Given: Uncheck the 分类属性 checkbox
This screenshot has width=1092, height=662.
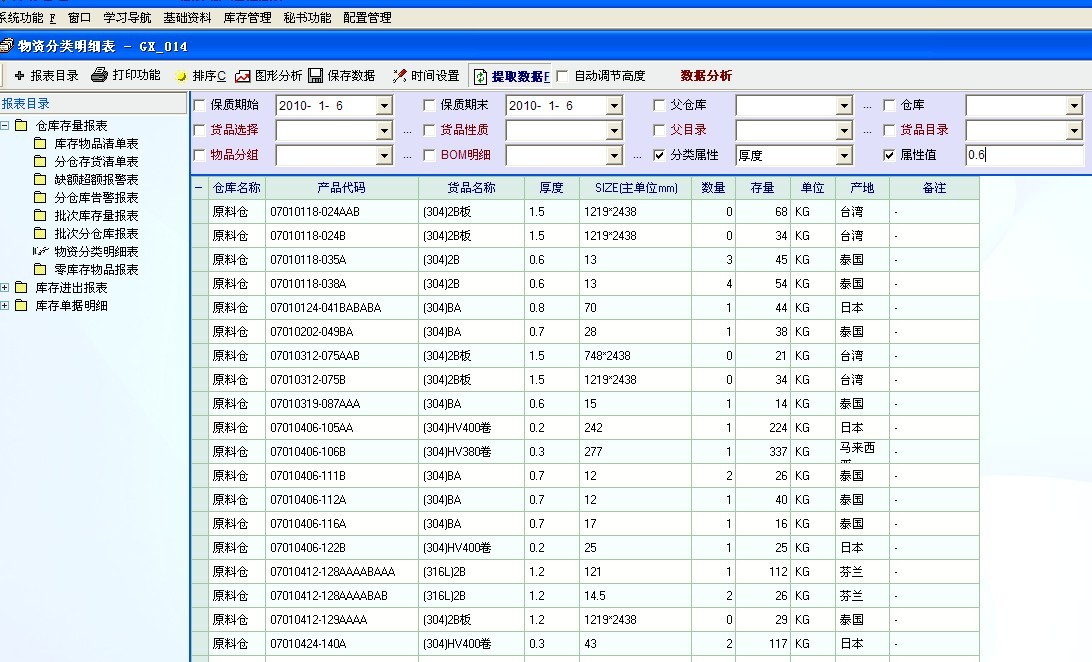Looking at the screenshot, I should pyautogui.click(x=659, y=155).
